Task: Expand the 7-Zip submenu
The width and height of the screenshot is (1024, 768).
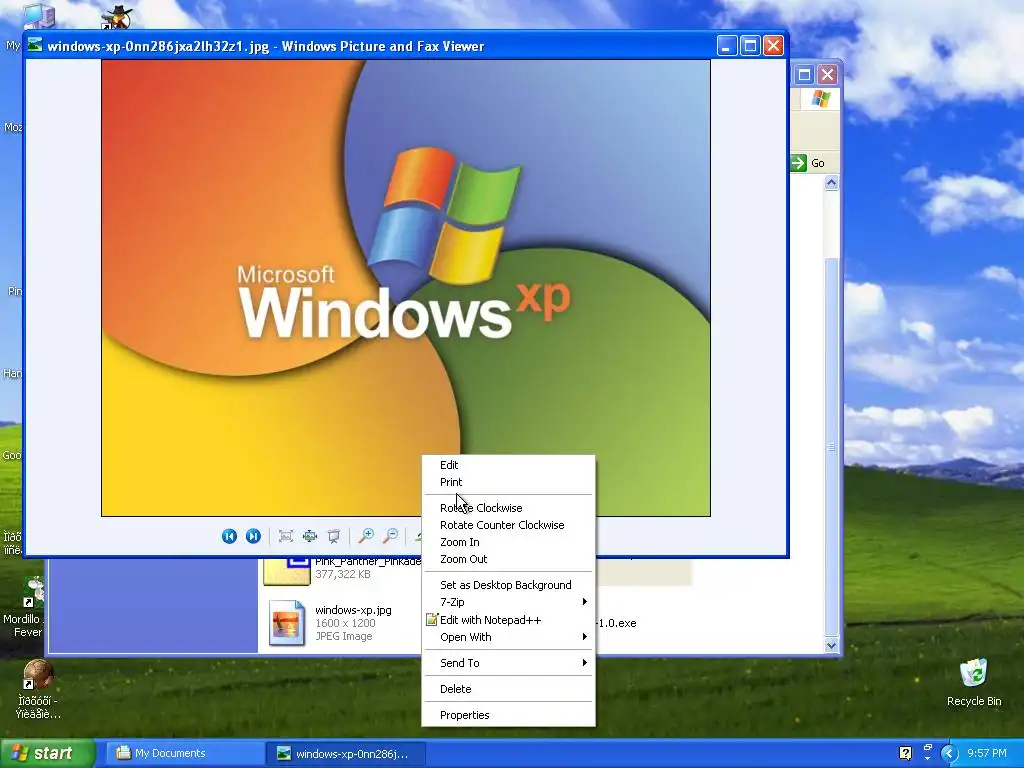Action: (x=509, y=602)
